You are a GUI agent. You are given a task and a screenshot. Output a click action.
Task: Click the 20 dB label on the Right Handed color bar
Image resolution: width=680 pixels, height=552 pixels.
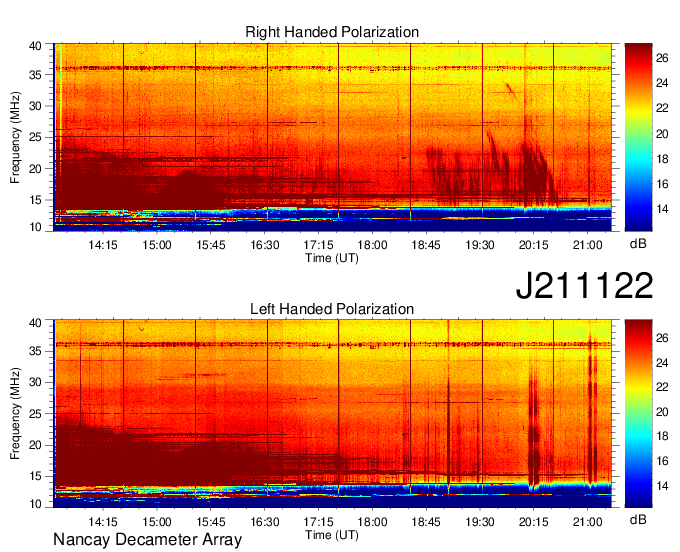coord(662,134)
